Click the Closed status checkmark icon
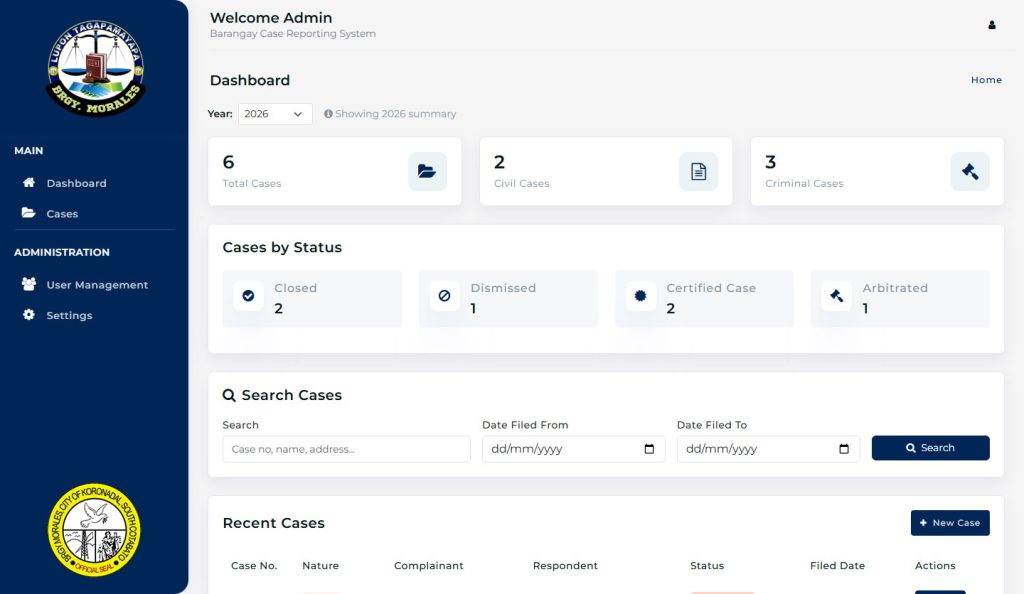 [248, 296]
